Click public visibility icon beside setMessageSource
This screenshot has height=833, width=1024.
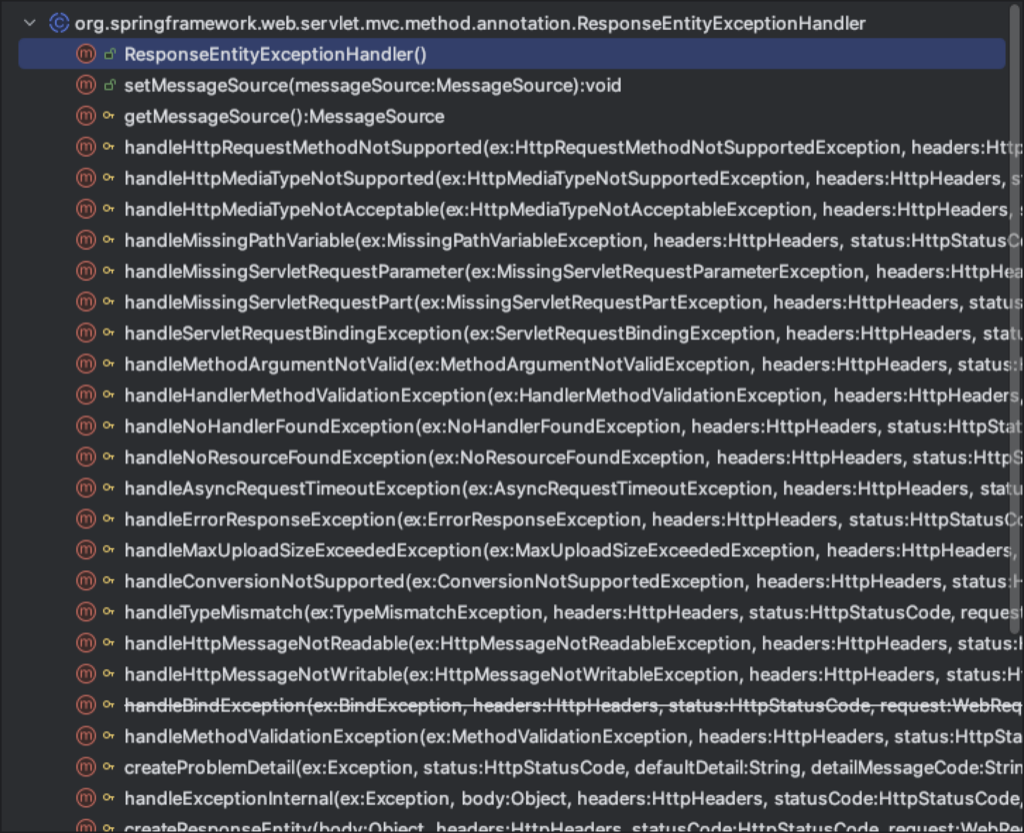click(x=110, y=85)
